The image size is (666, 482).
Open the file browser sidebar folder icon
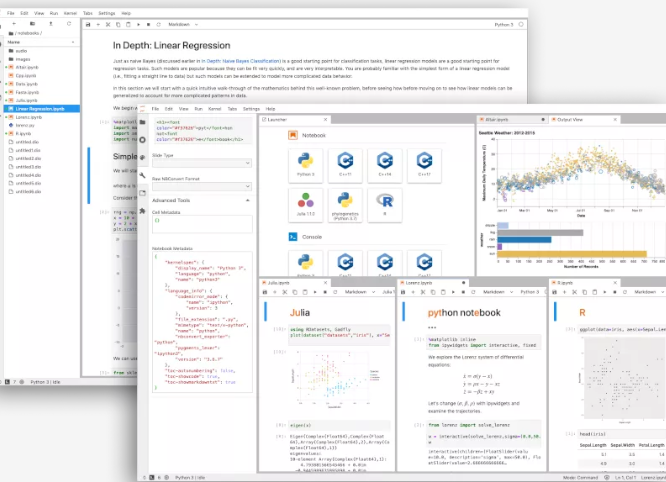click(x=143, y=121)
